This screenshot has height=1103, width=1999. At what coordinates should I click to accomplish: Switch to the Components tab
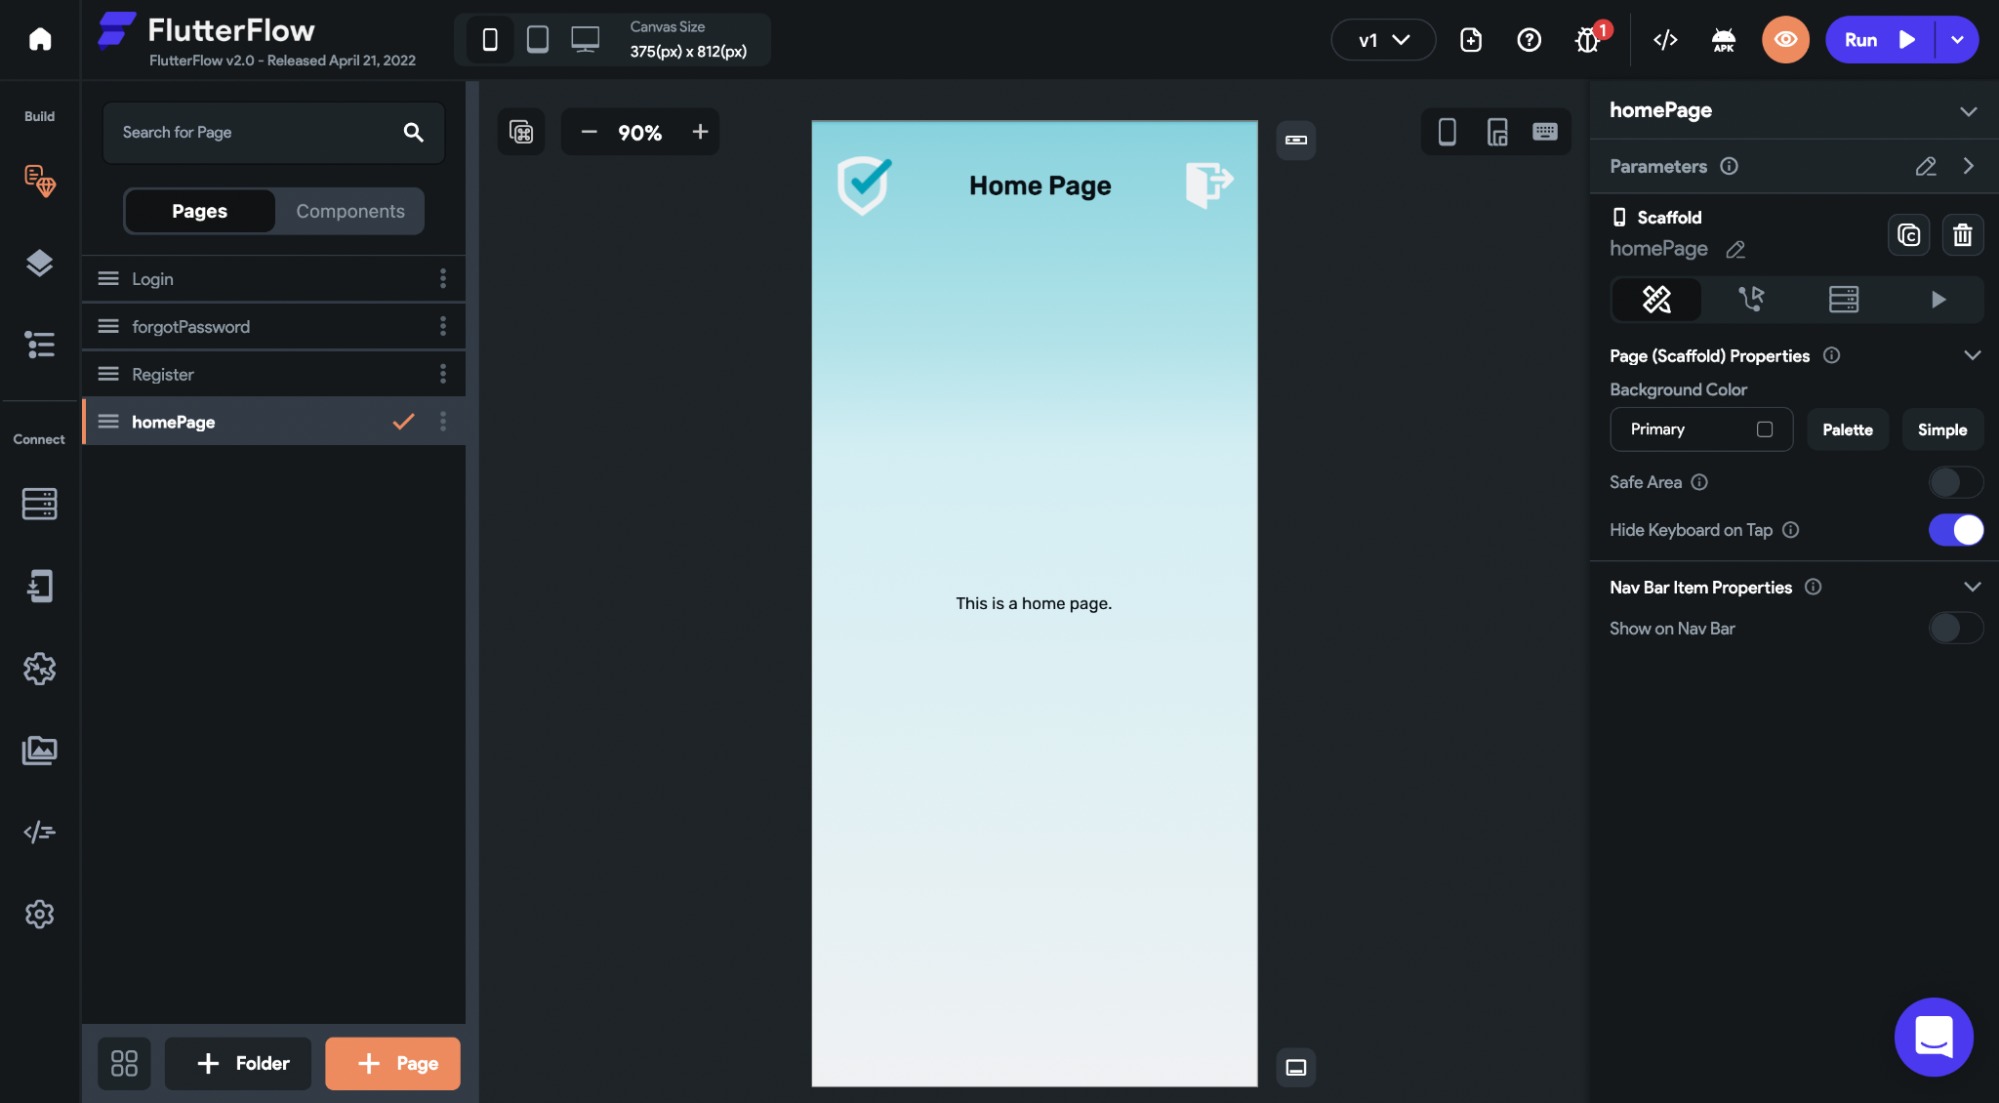click(x=350, y=211)
